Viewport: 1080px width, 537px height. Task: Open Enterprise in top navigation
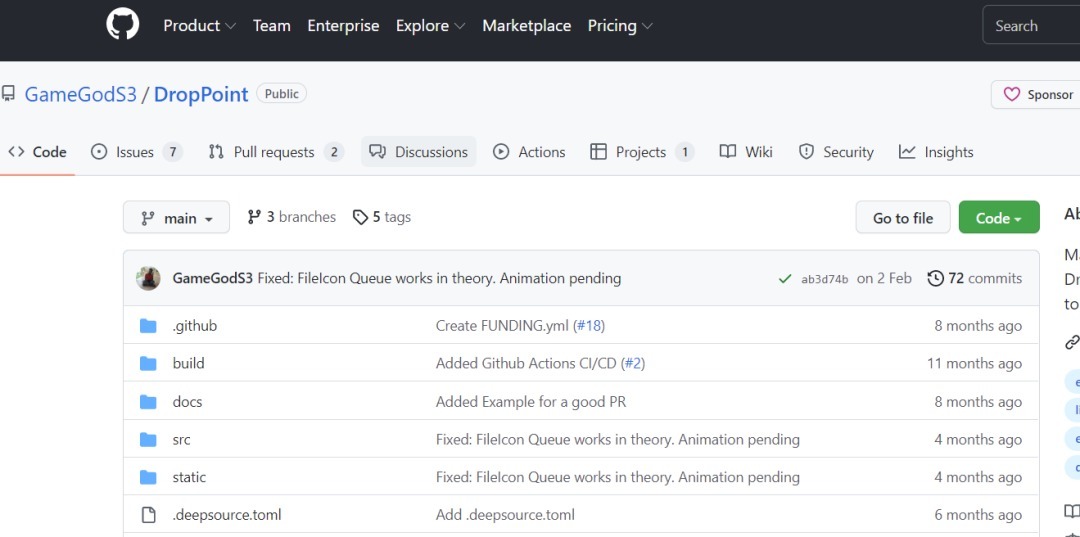[343, 26]
